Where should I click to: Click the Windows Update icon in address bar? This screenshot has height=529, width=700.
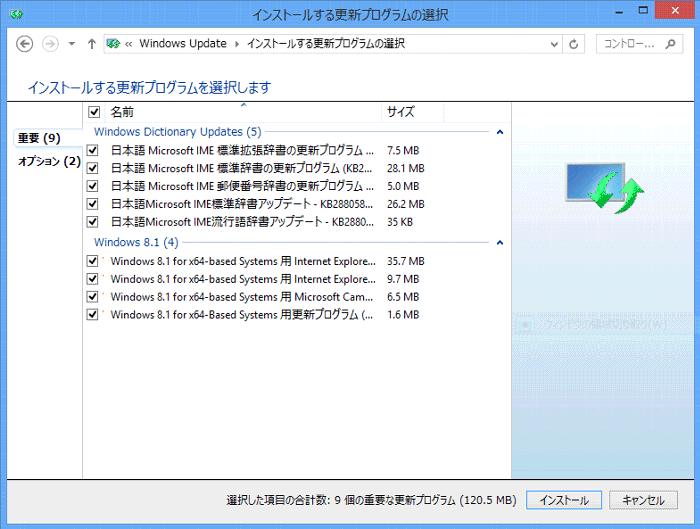click(x=113, y=44)
